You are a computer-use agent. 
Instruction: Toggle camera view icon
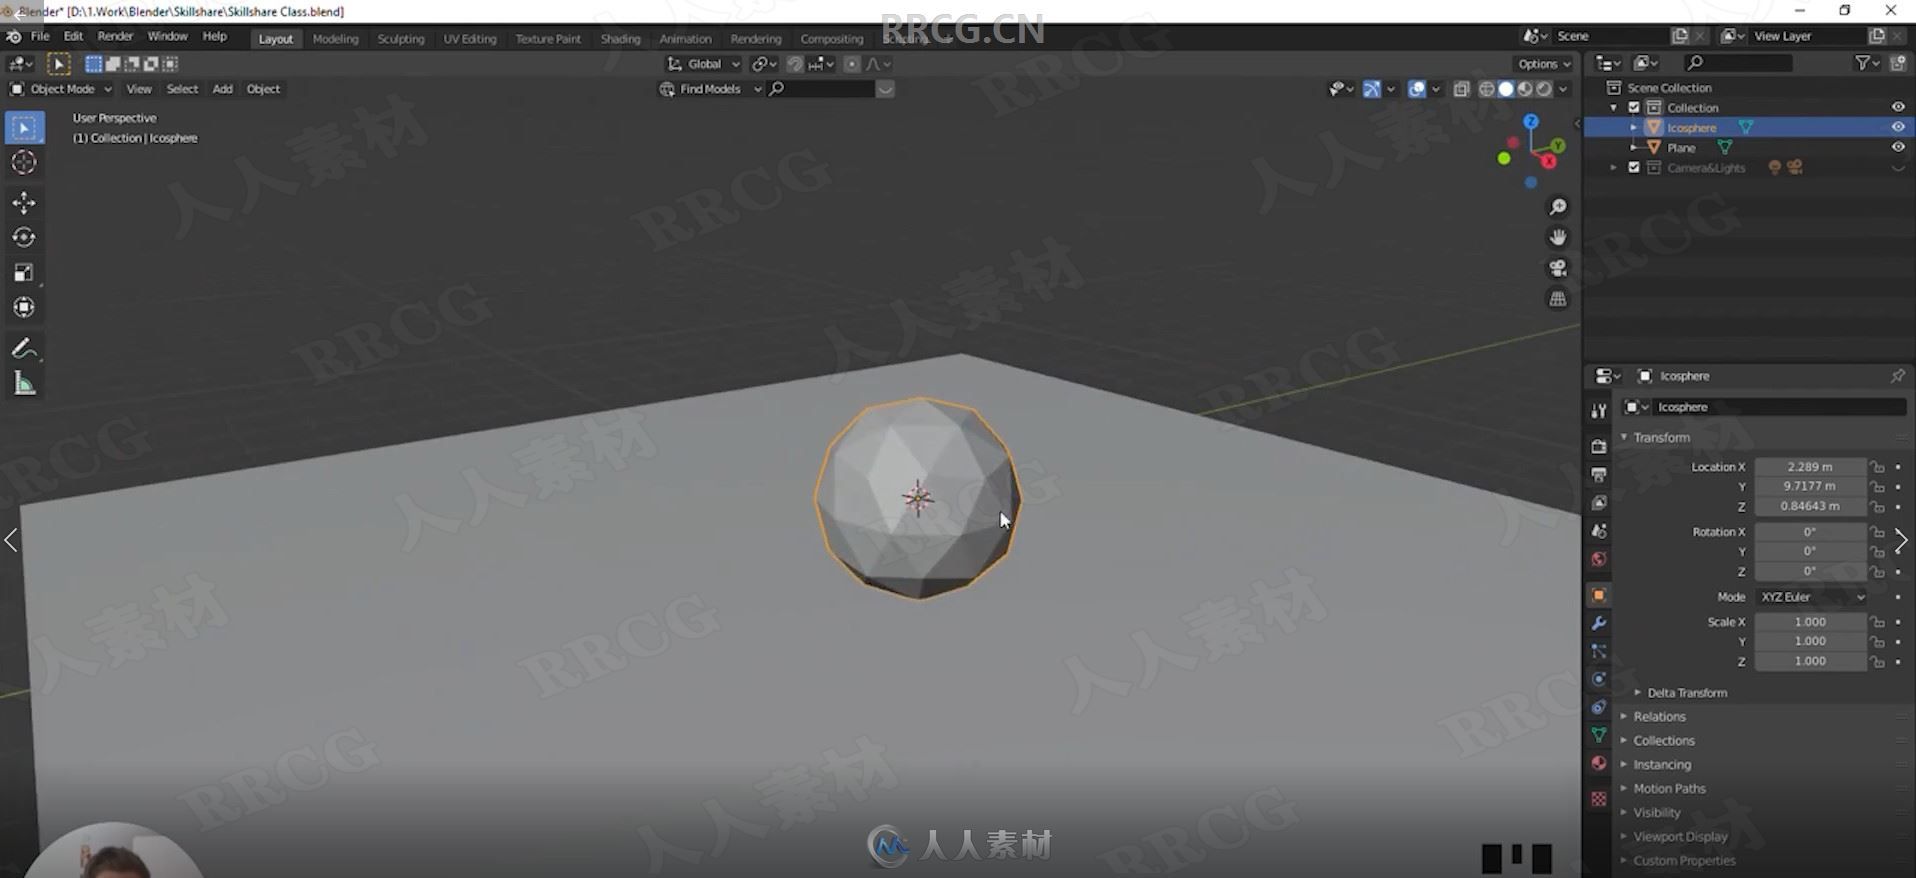click(1558, 268)
